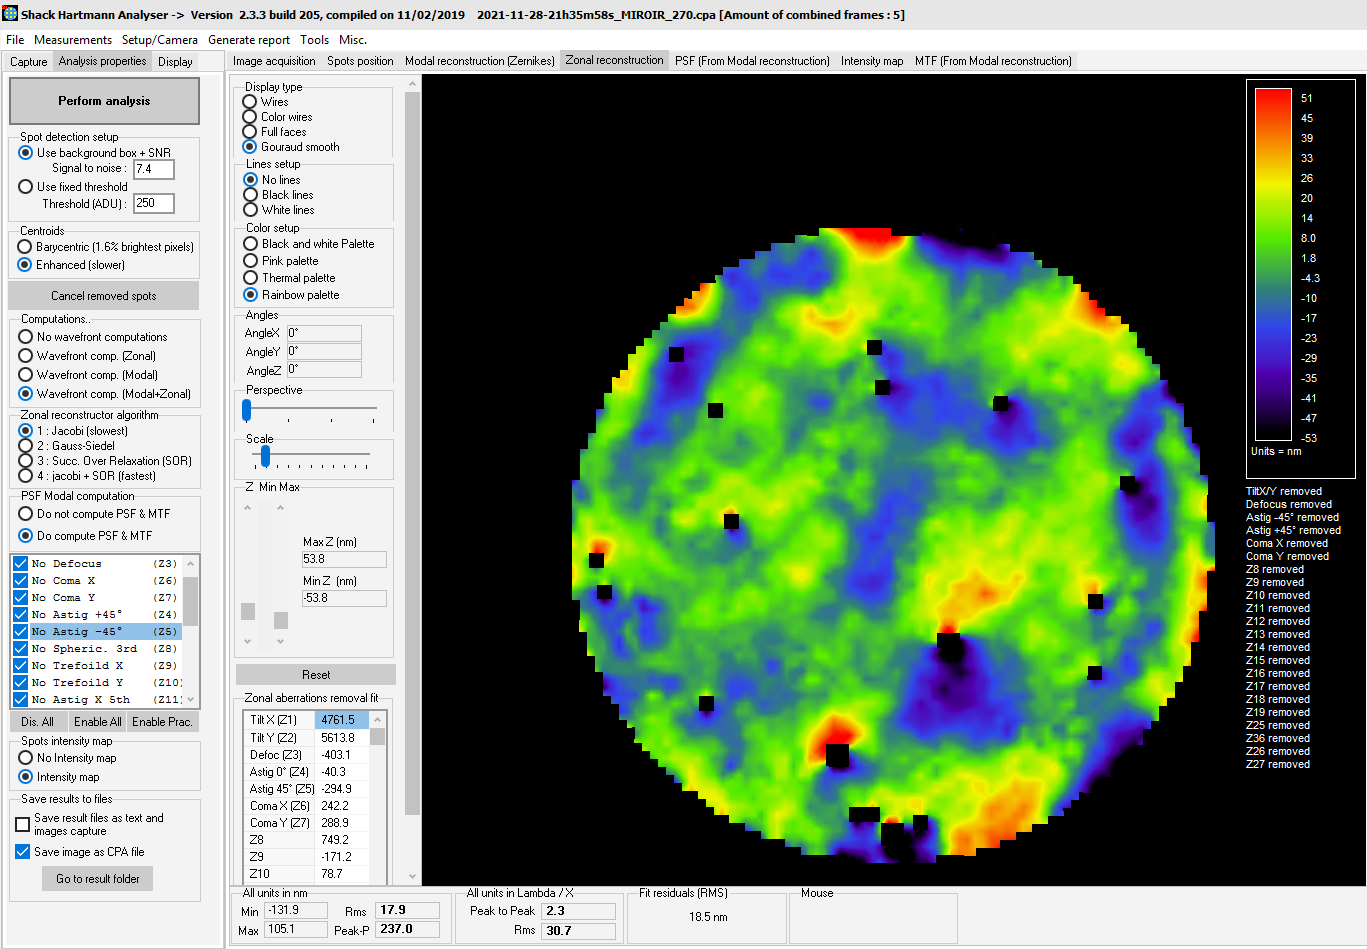The height and width of the screenshot is (949, 1367).
Task: Click the Perspective slider handle
Action: click(x=247, y=410)
